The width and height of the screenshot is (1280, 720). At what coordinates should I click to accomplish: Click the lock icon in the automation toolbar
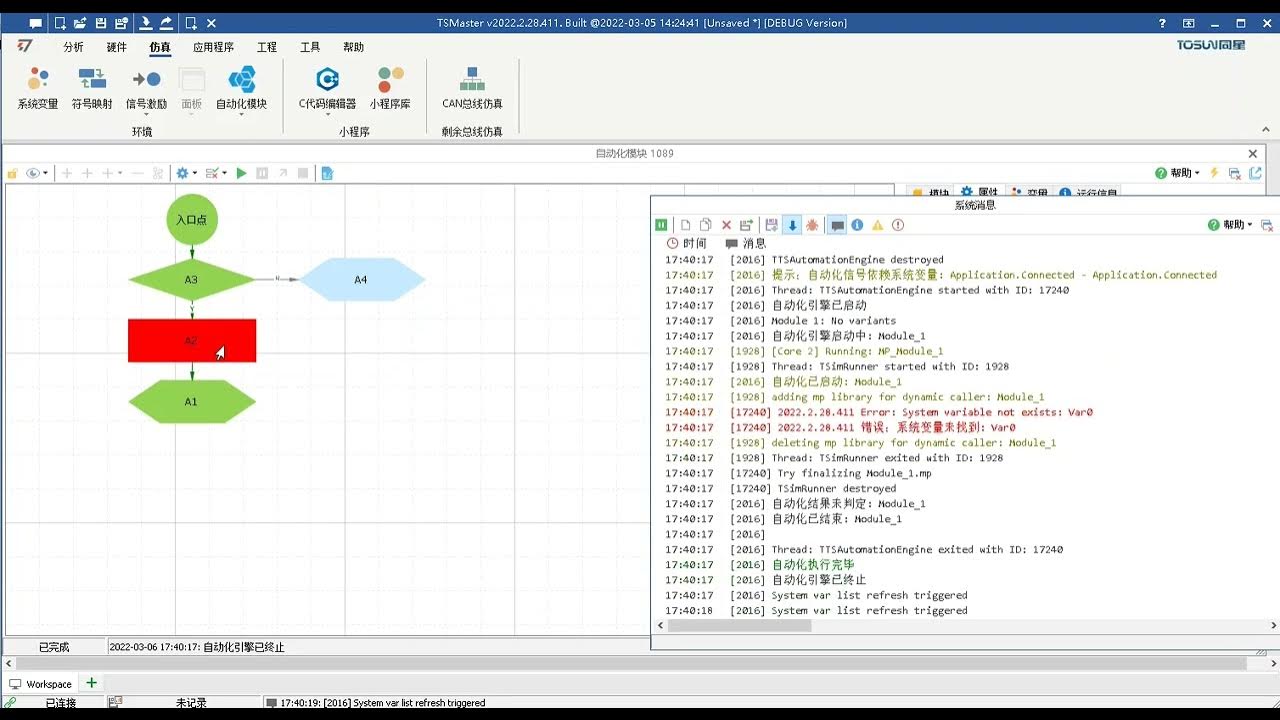tap(13, 173)
